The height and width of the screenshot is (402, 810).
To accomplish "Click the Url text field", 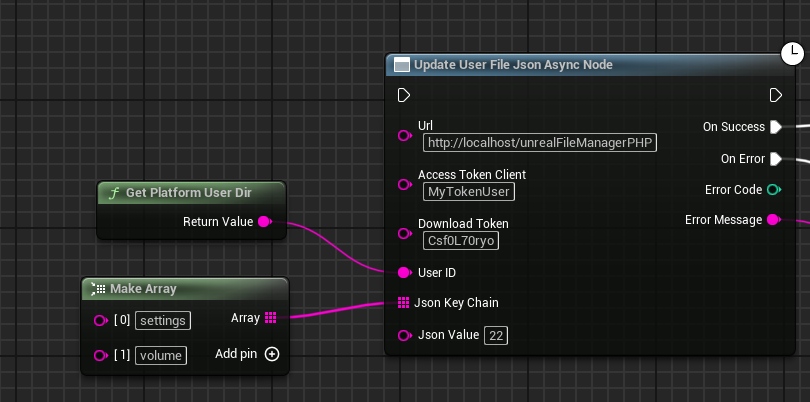I will tap(540, 143).
